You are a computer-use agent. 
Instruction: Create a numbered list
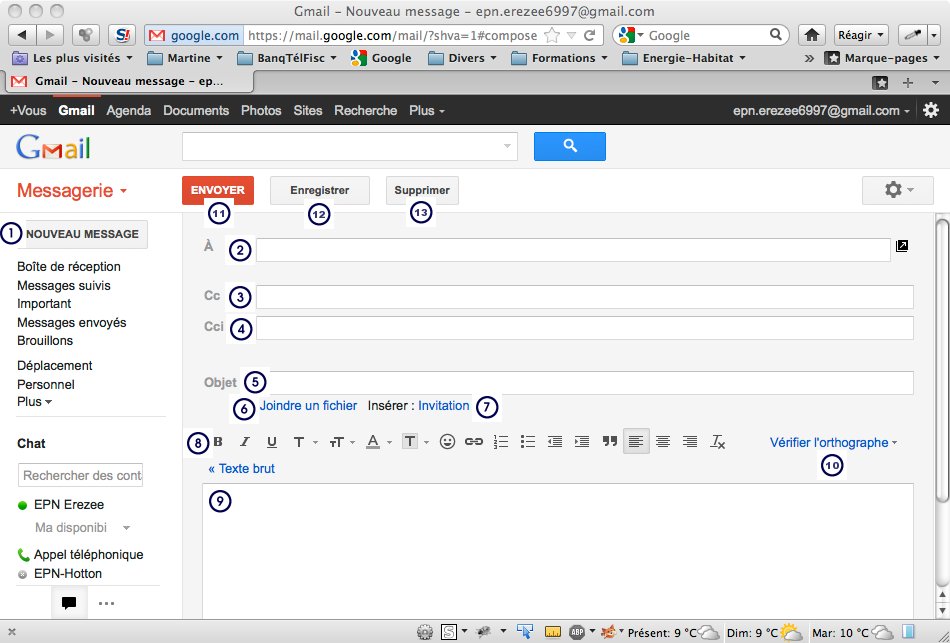point(501,441)
